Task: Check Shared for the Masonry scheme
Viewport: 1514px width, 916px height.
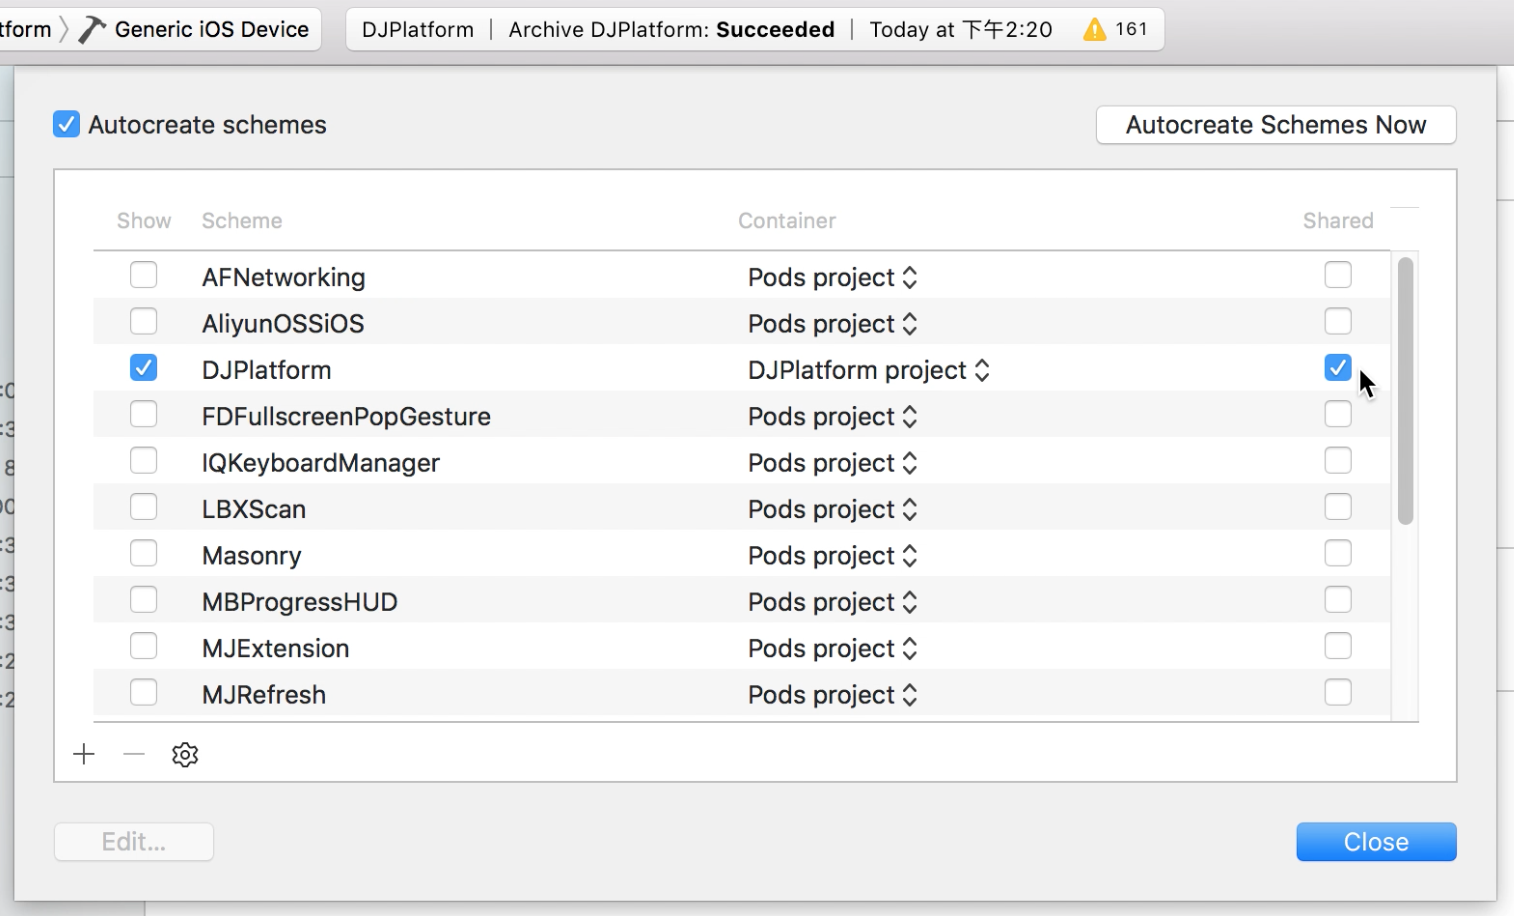Action: (x=1337, y=554)
